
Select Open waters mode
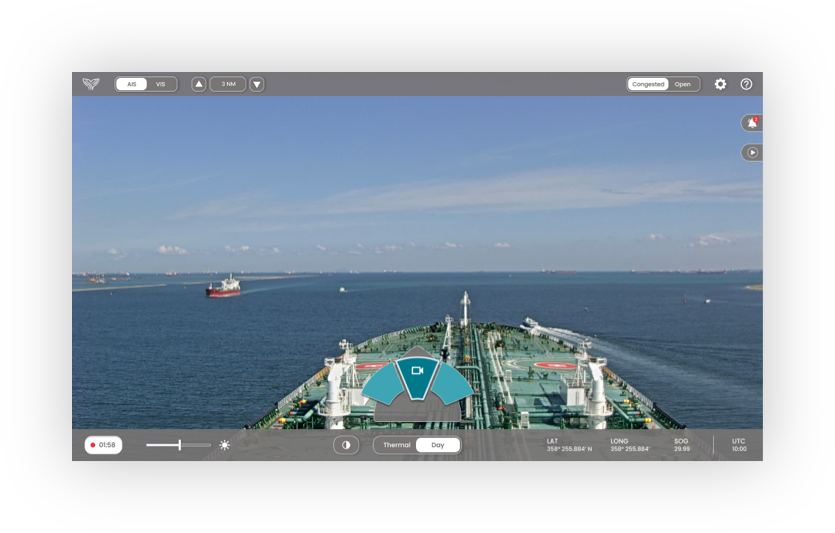click(683, 84)
